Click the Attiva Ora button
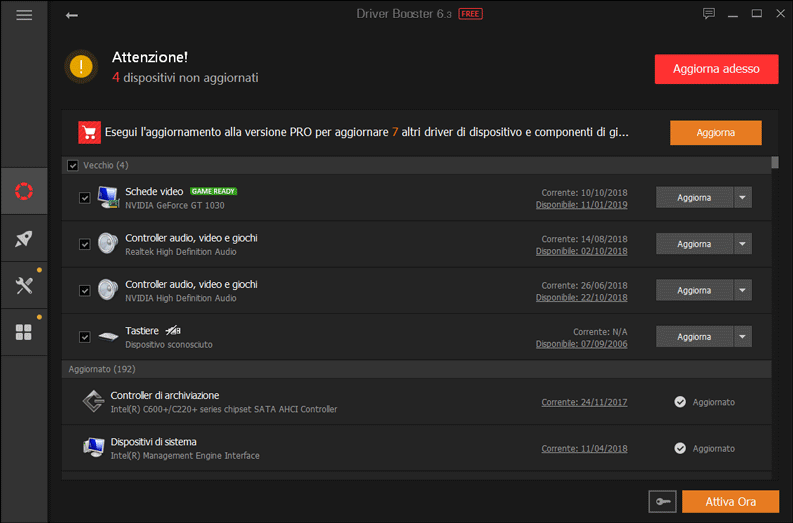Viewport: 793px width, 523px height. point(730,502)
